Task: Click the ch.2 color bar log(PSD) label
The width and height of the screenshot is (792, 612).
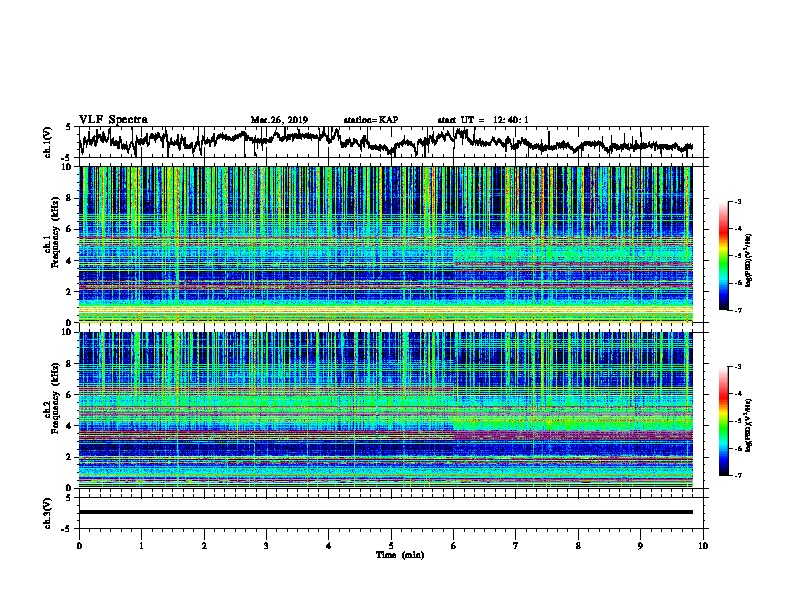Action: tap(749, 425)
